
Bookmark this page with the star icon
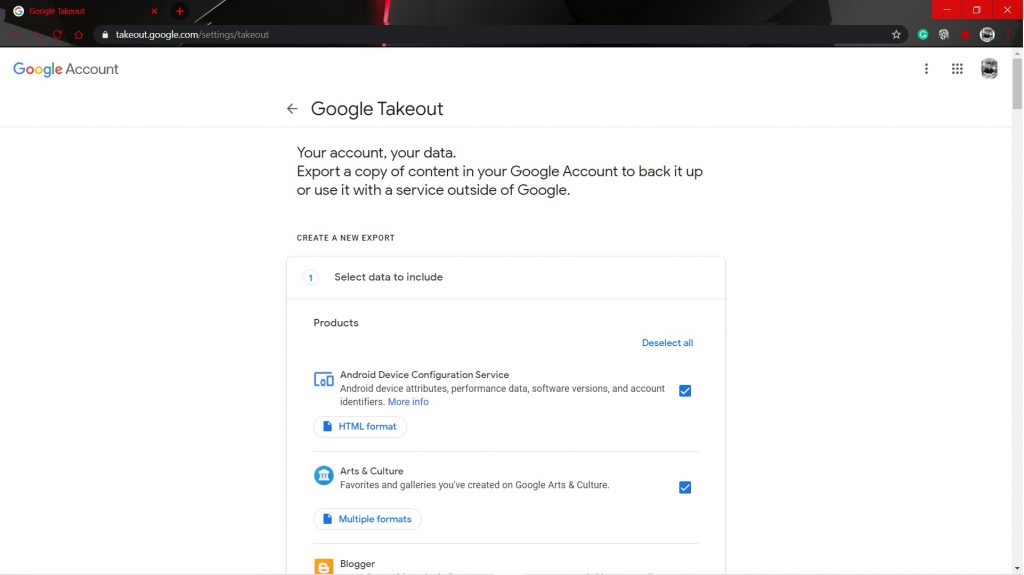pos(896,35)
